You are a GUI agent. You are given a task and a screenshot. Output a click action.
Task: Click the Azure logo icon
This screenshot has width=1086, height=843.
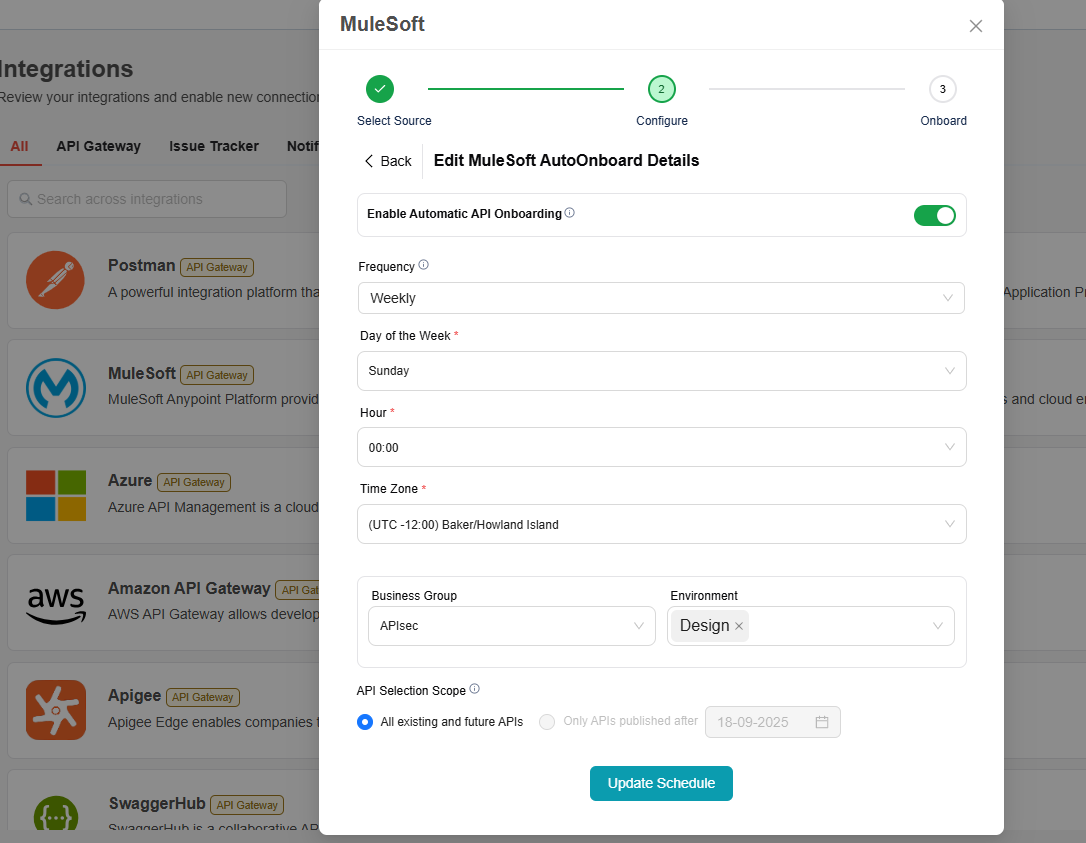coord(56,496)
